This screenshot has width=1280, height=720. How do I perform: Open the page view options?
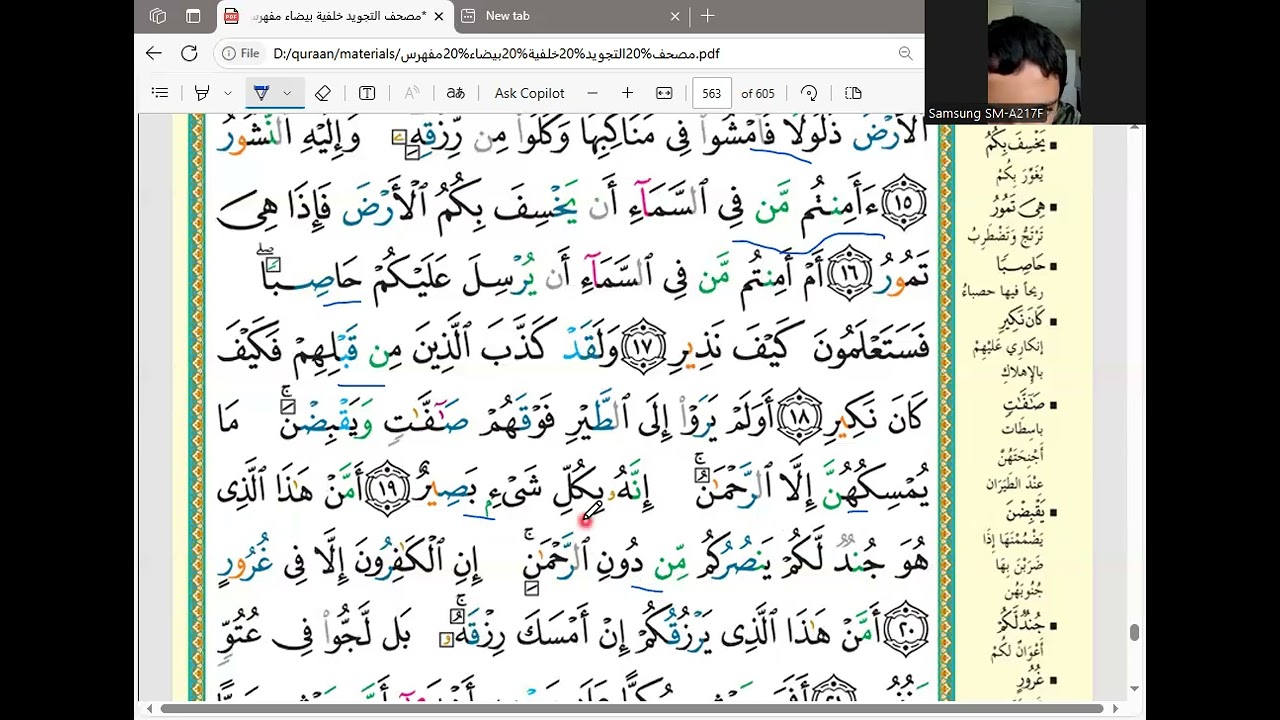click(x=853, y=93)
